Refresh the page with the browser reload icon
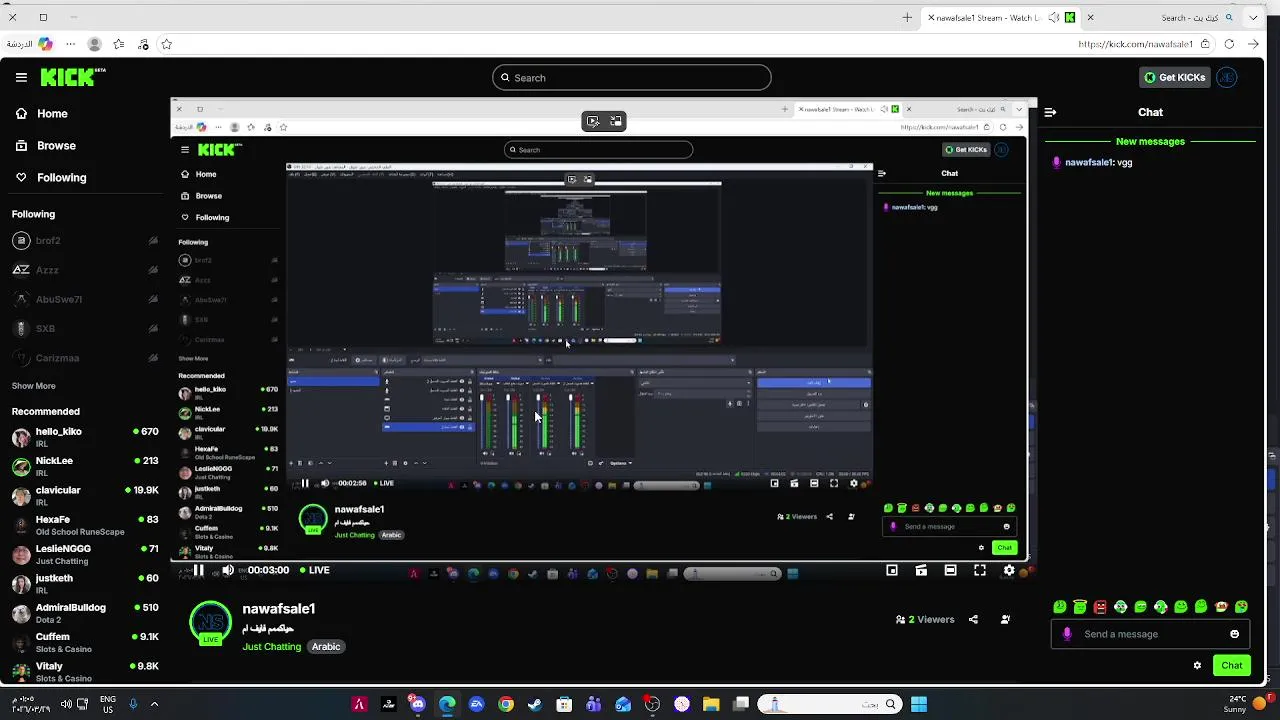1280x720 pixels. [x=1229, y=44]
